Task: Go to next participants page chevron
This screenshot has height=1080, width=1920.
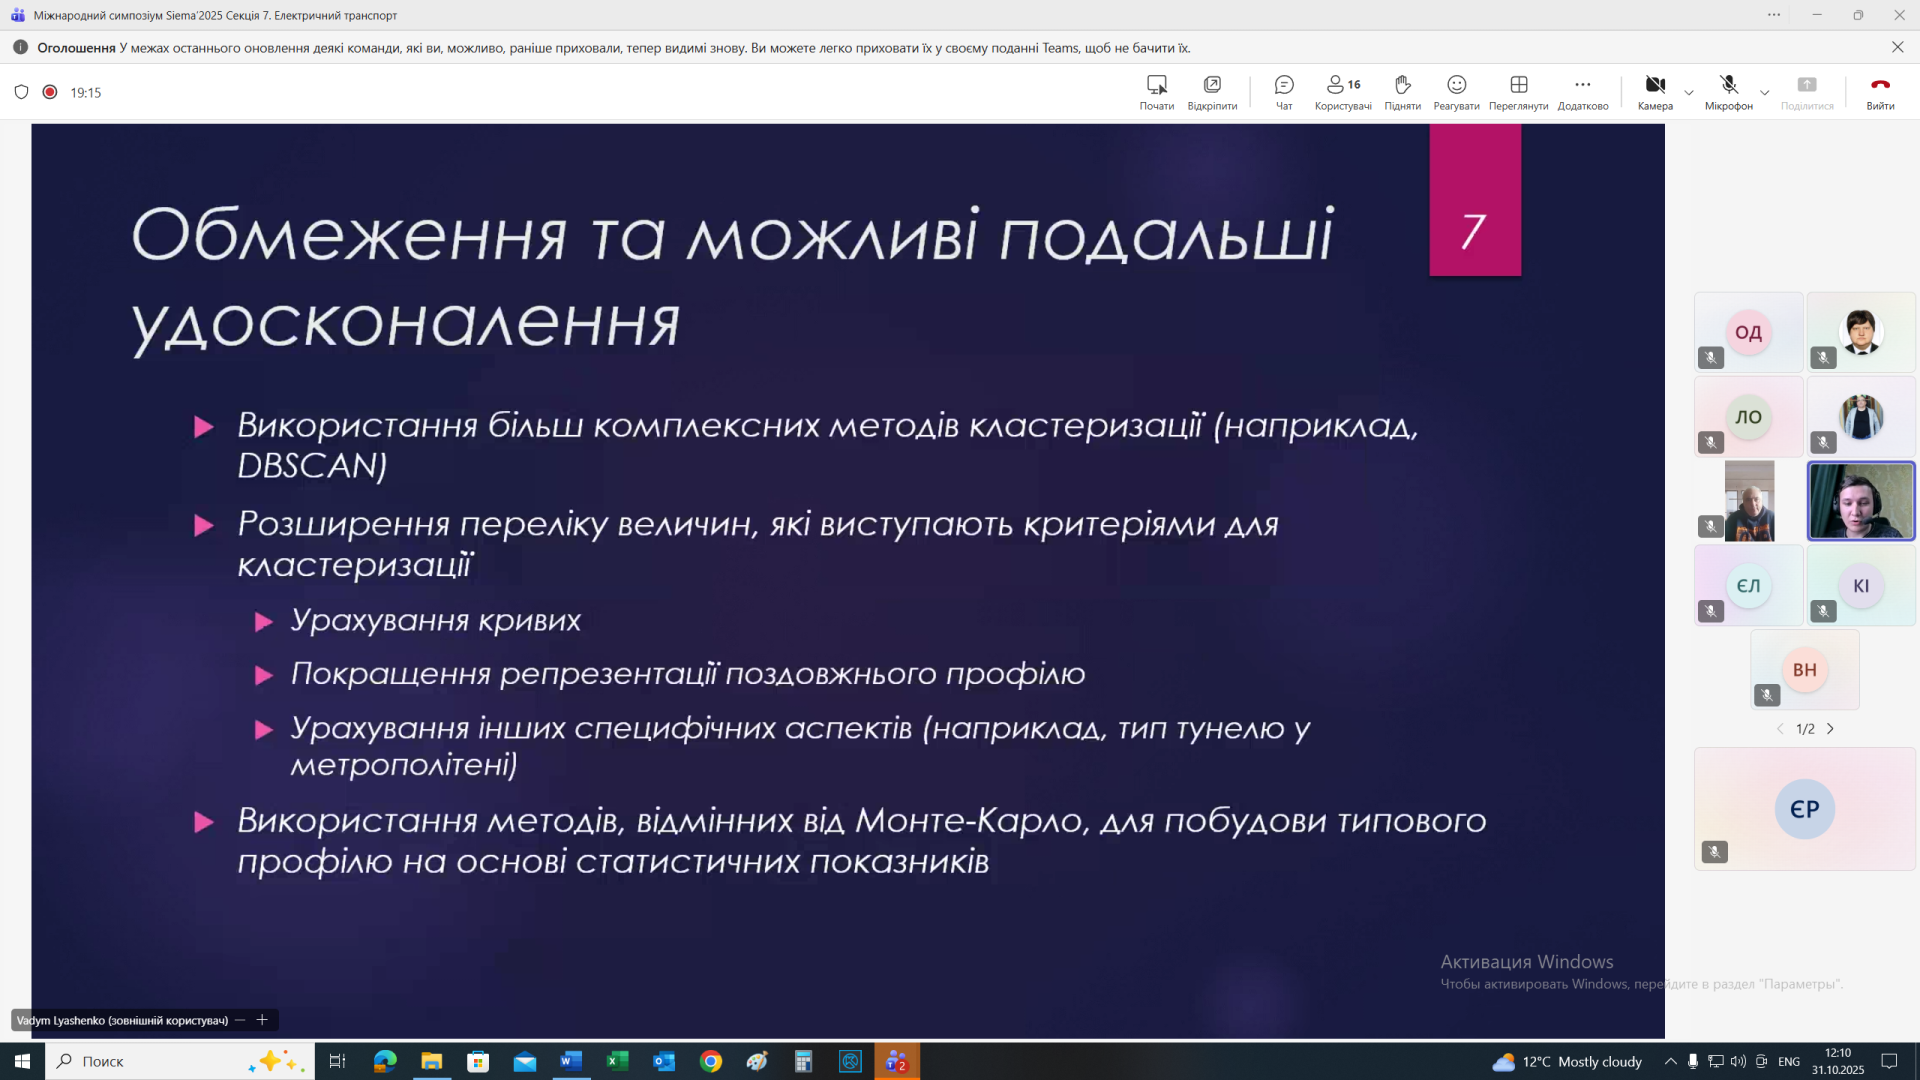Action: coord(1831,729)
